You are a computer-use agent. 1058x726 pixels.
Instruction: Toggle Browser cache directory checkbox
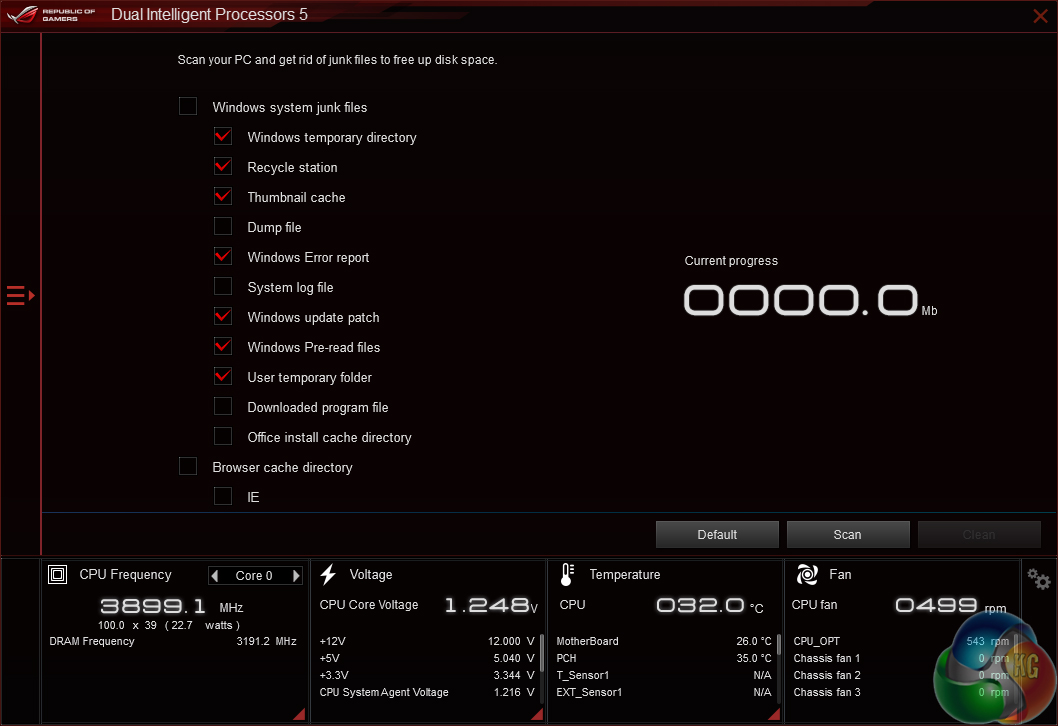pos(188,467)
